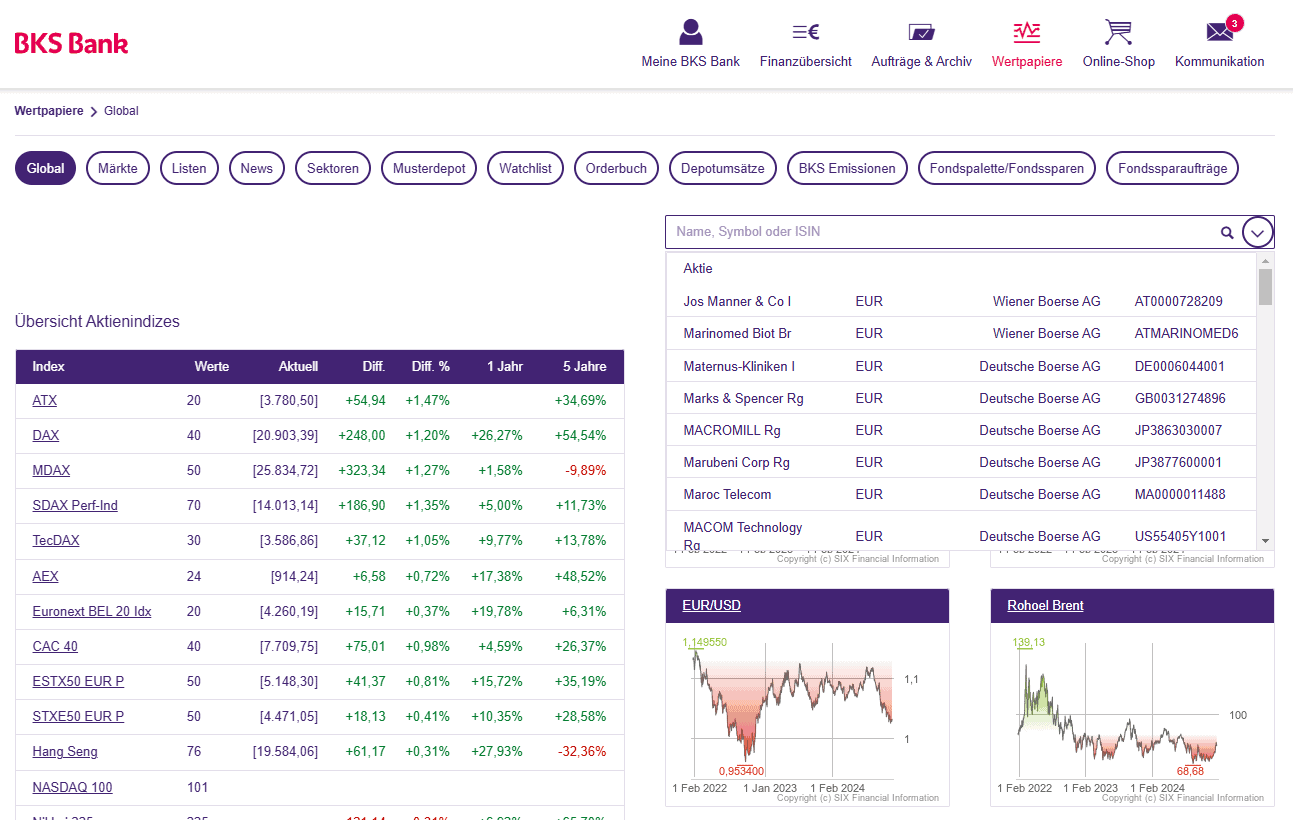Open the Sektoren tab

tap(333, 168)
